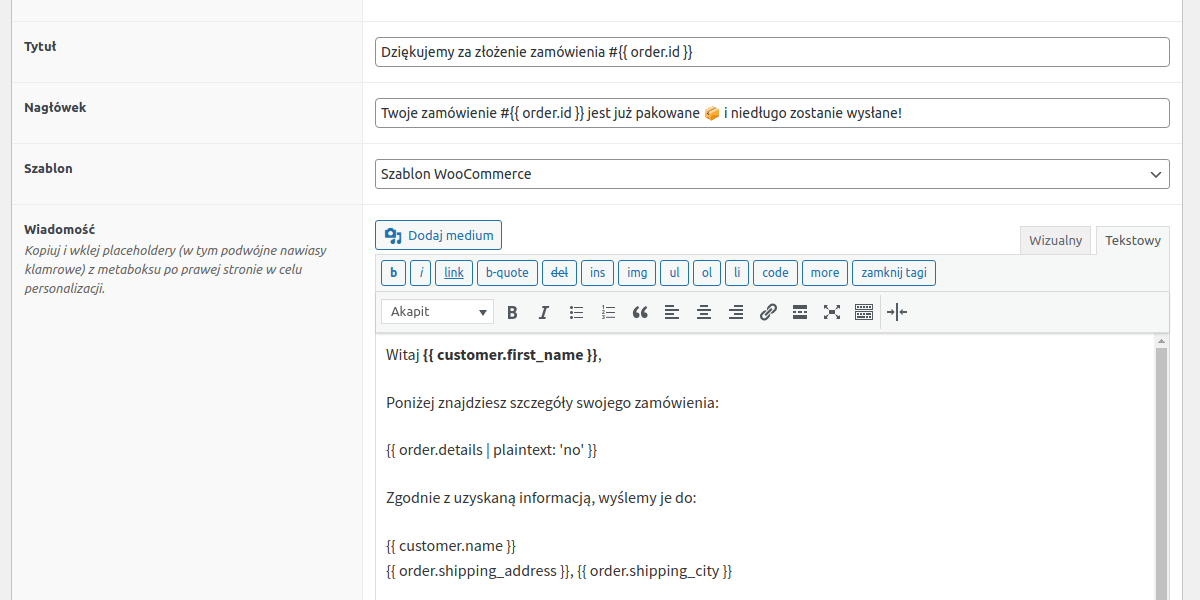This screenshot has height=600, width=1200.
Task: Click the b-quote quicktag button
Action: pos(507,272)
